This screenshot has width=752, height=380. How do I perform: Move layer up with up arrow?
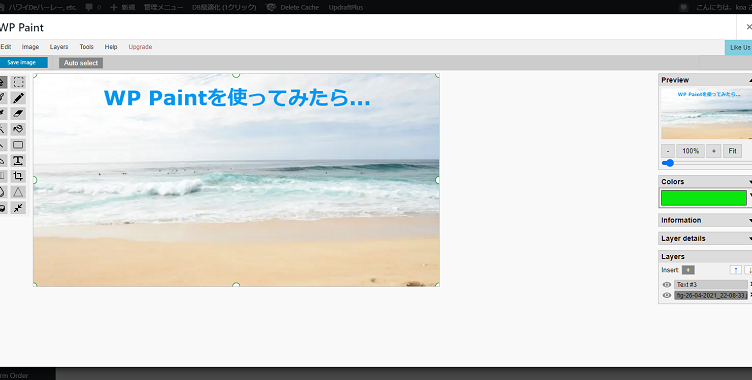tap(736, 270)
